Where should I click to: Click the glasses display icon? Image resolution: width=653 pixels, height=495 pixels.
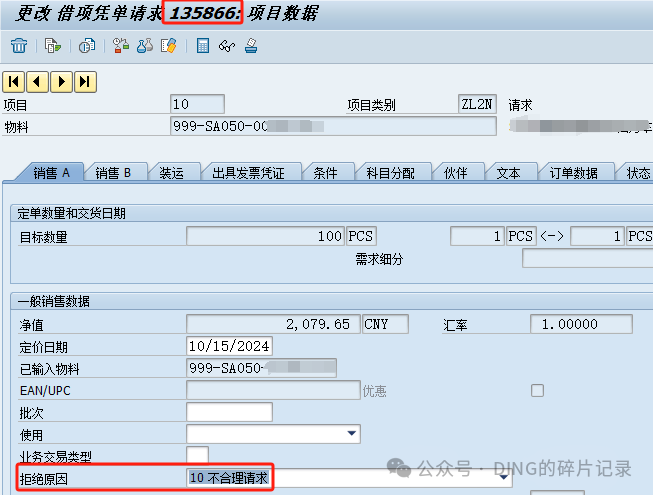[227, 45]
